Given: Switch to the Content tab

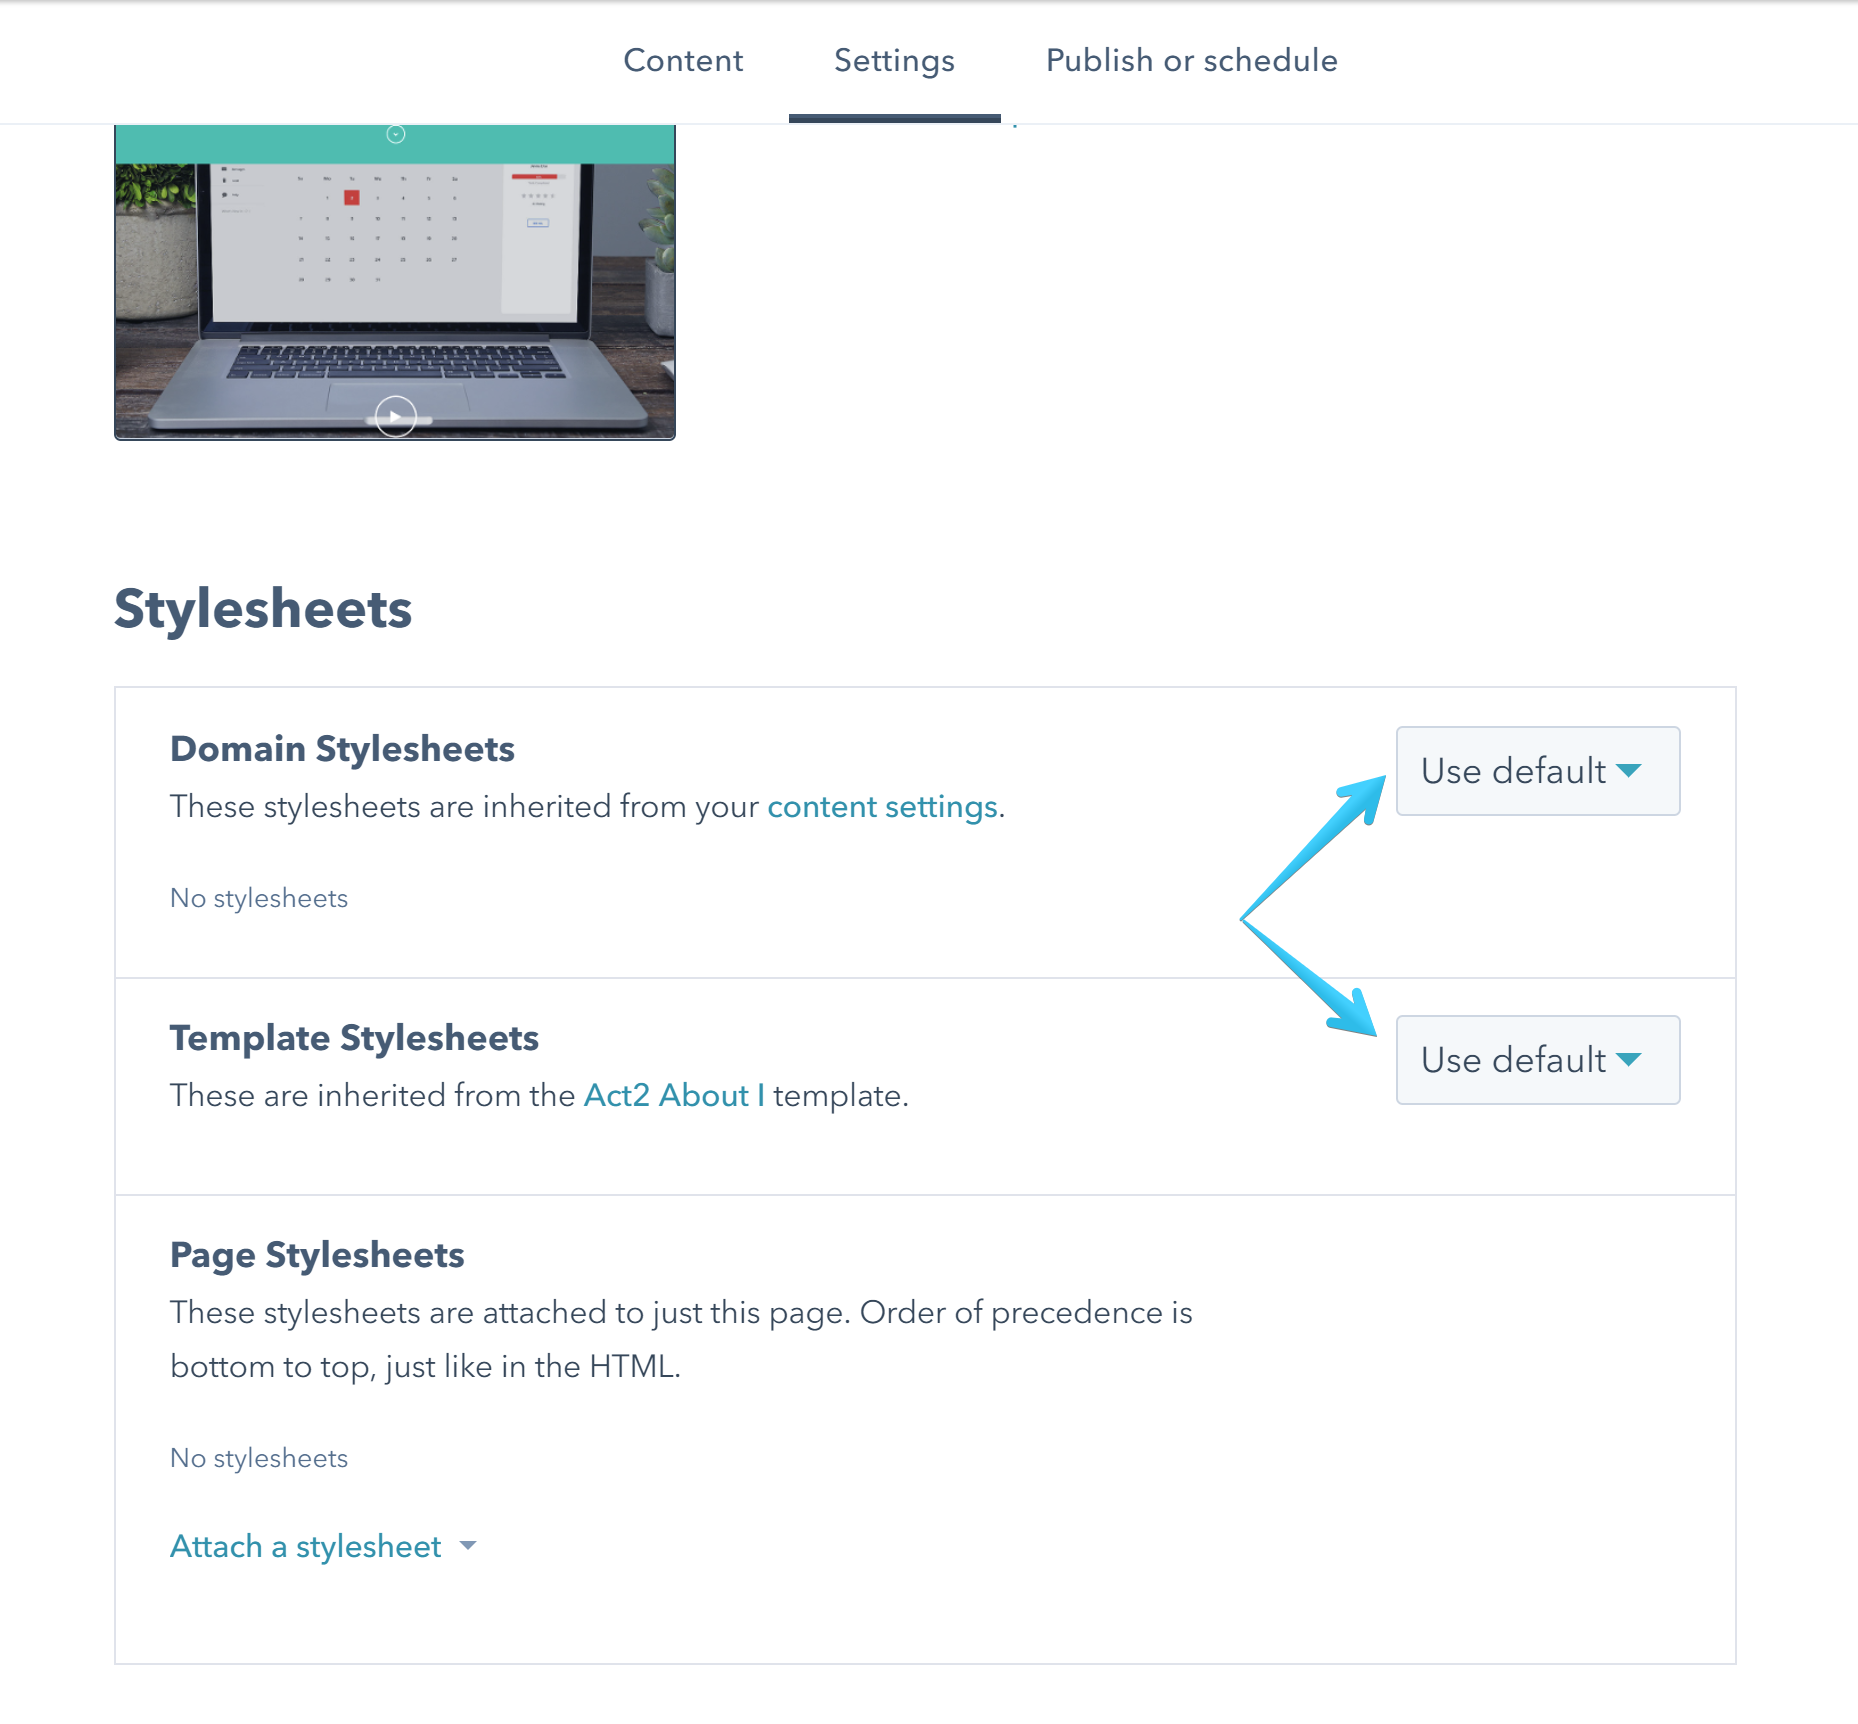Looking at the screenshot, I should click(x=683, y=60).
